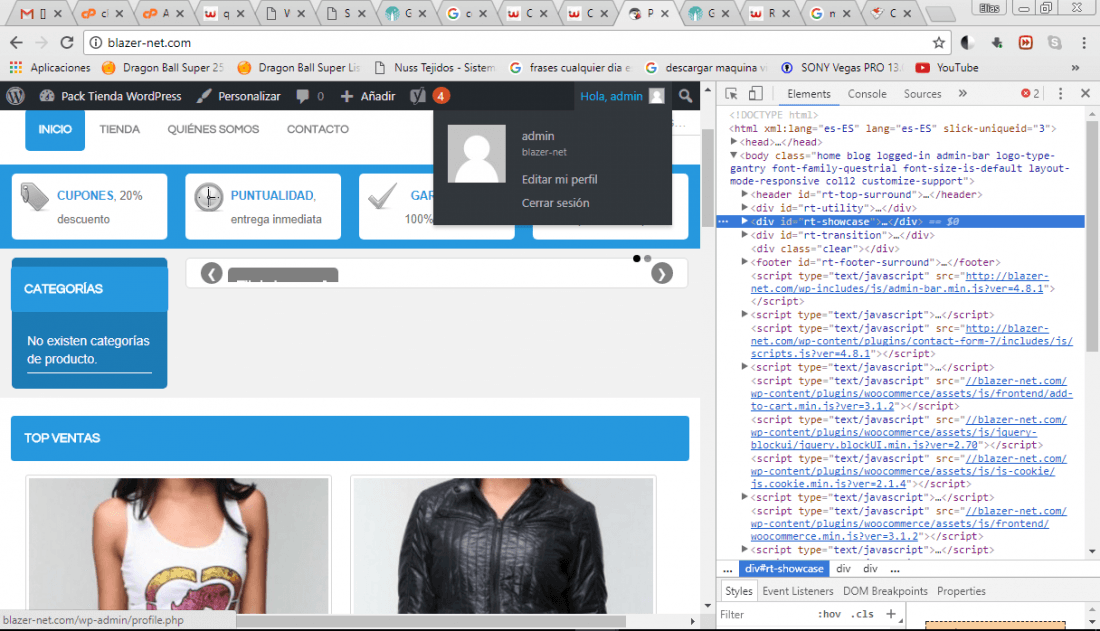Open the Chrome three-dot menu
This screenshot has height=631, width=1100.
tap(1084, 43)
